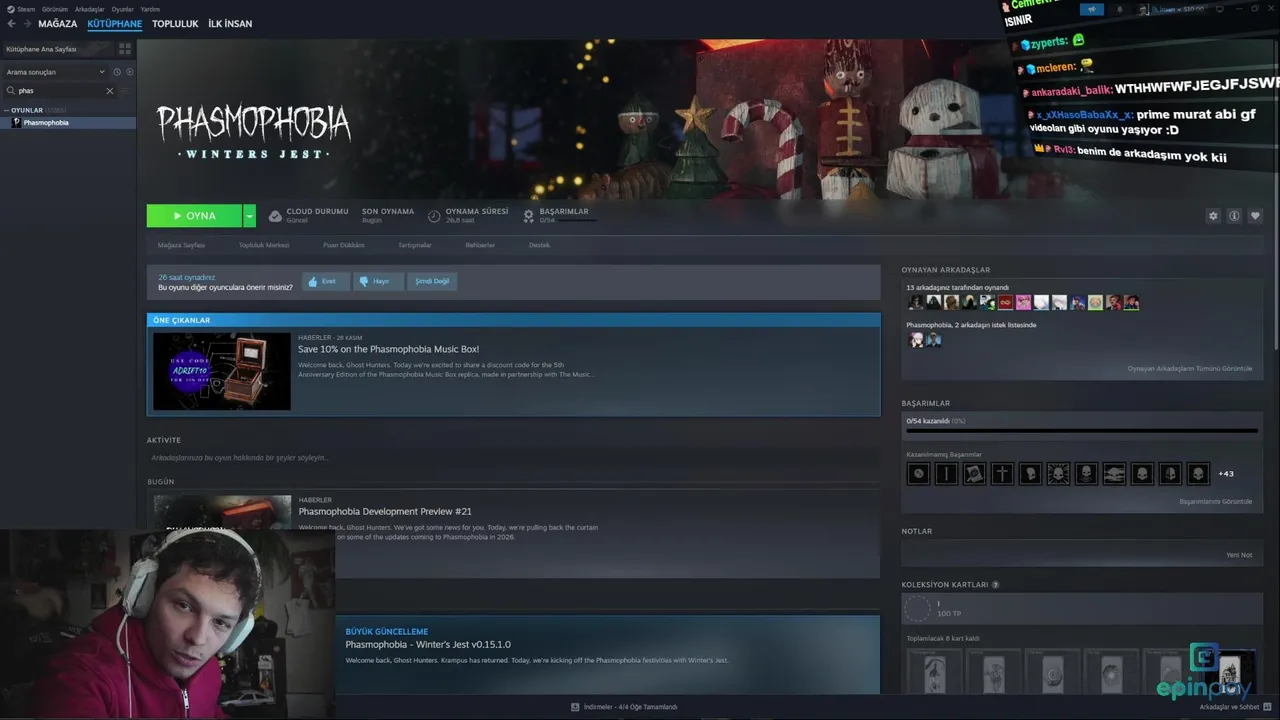Click the cloud status icon

(x=275, y=216)
